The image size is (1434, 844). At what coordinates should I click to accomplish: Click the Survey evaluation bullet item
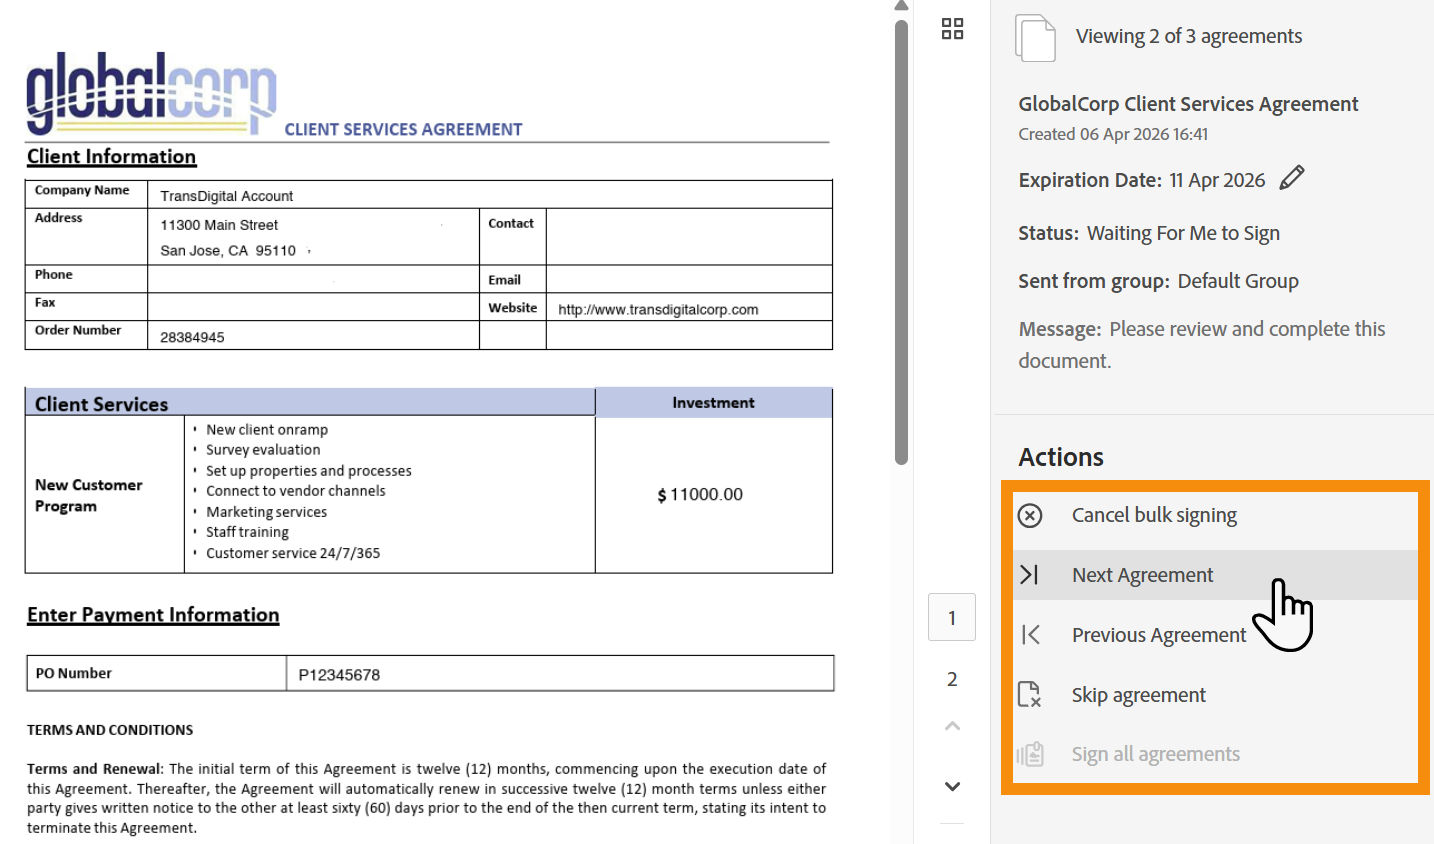click(263, 450)
